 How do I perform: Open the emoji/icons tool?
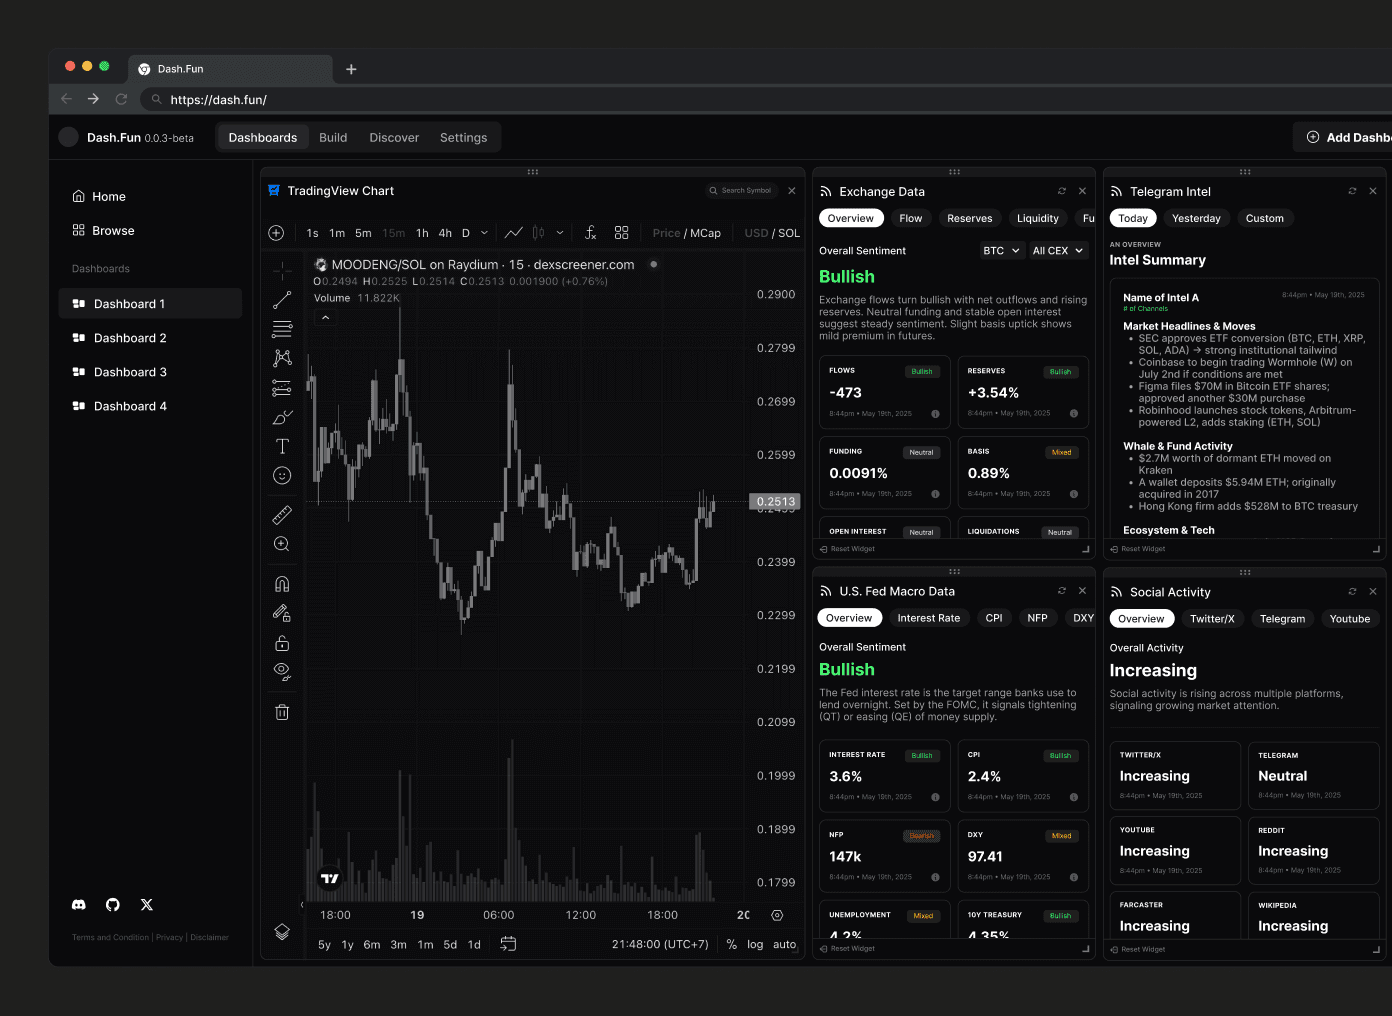pyautogui.click(x=282, y=476)
